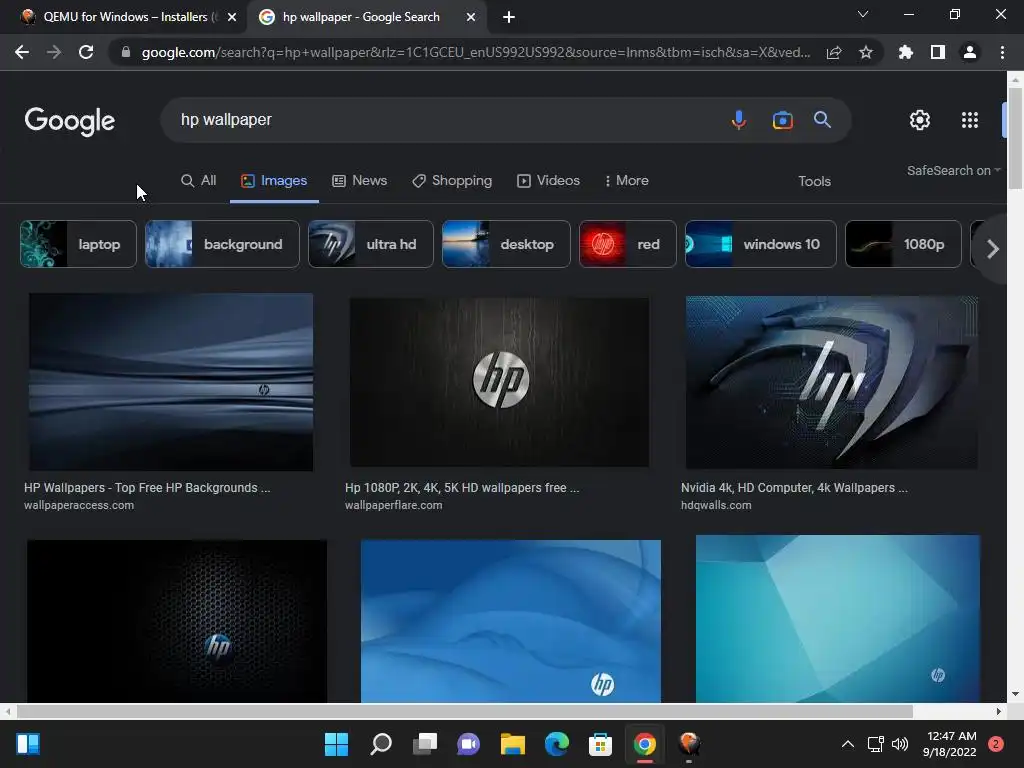Viewport: 1024px width, 768px height.
Task: Launch the Chat app from taskbar
Action: click(468, 744)
